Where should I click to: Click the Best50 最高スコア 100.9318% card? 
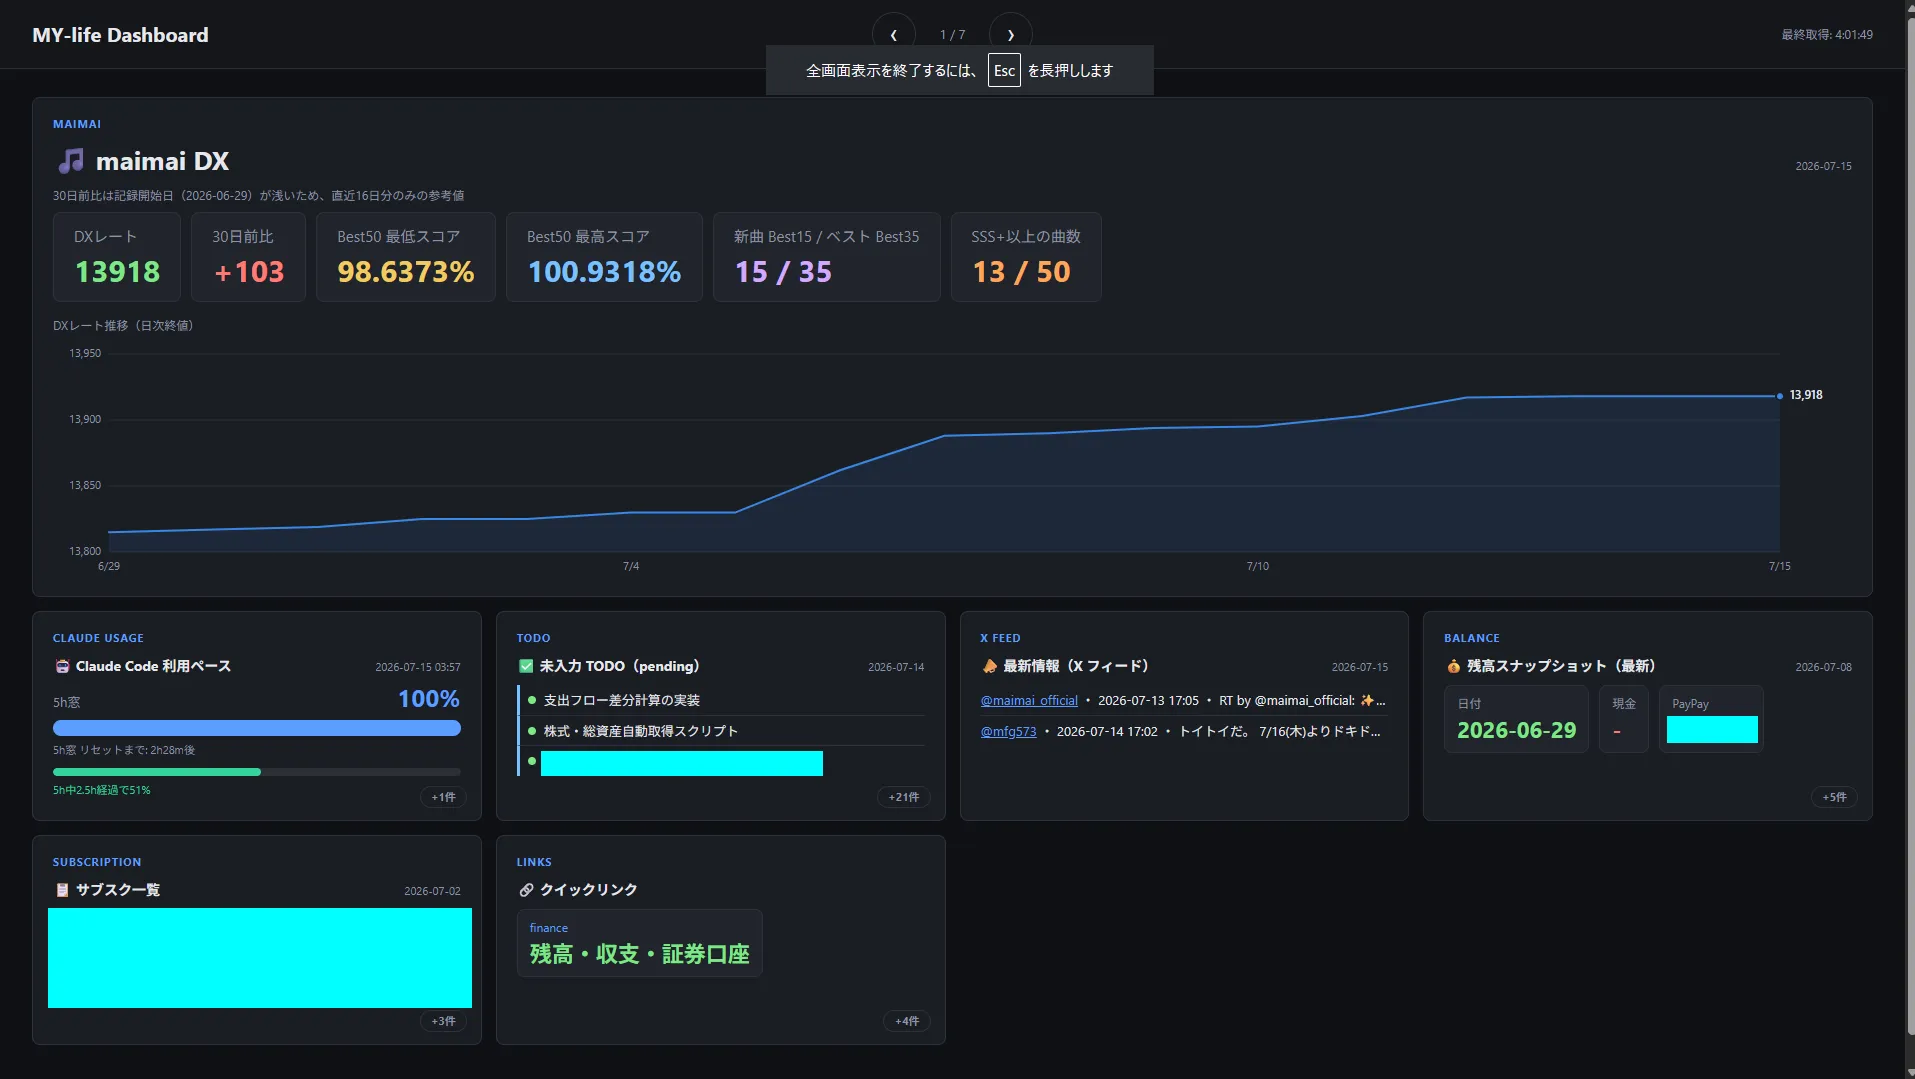[x=604, y=257]
